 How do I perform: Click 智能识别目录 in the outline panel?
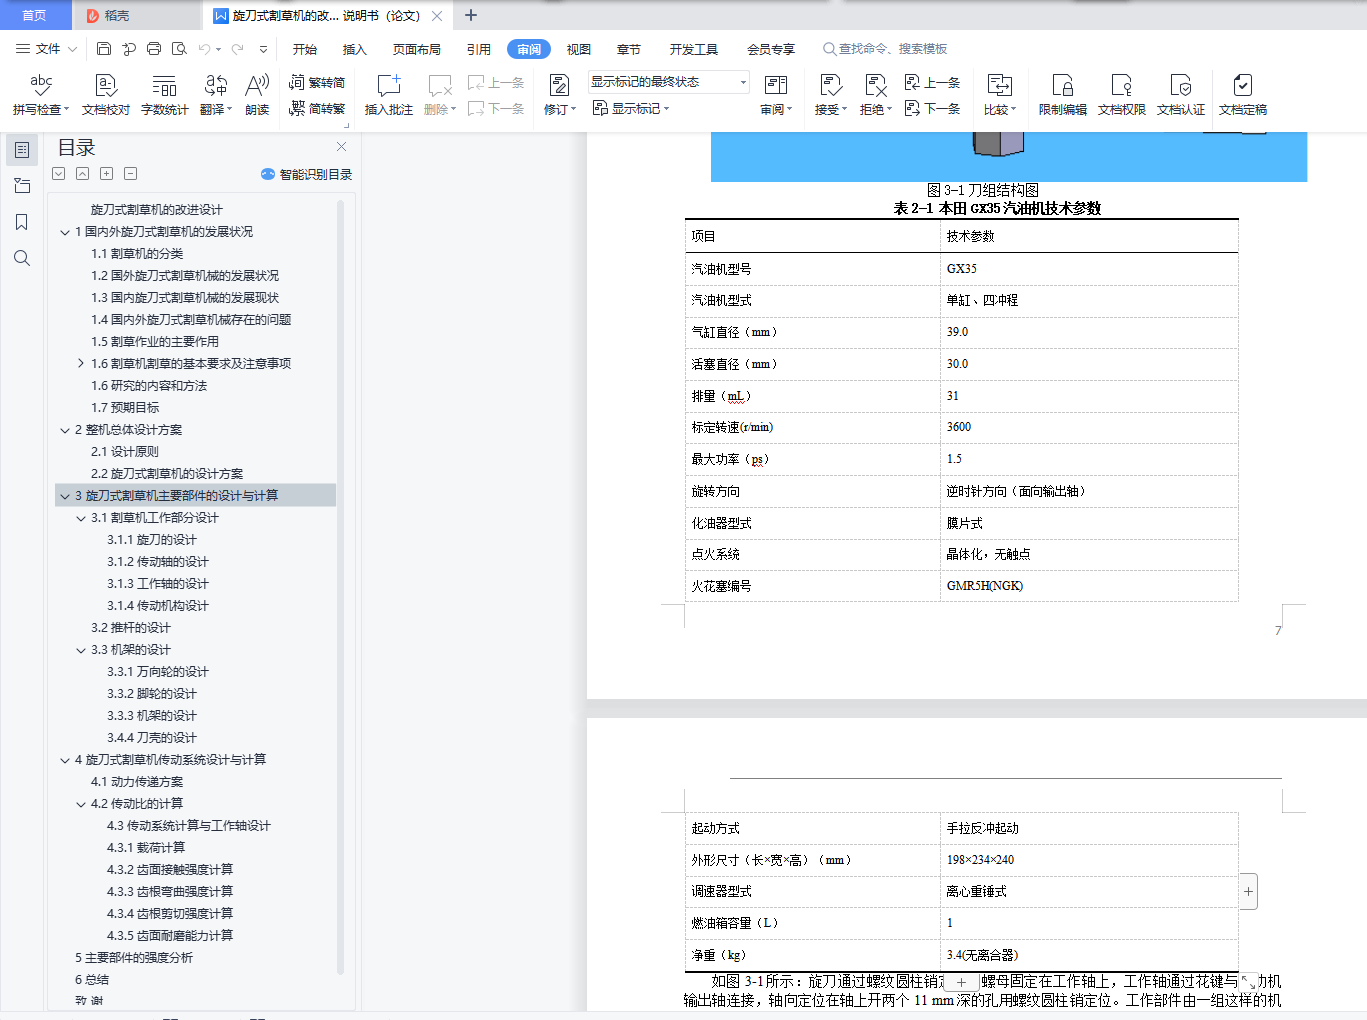coord(307,174)
